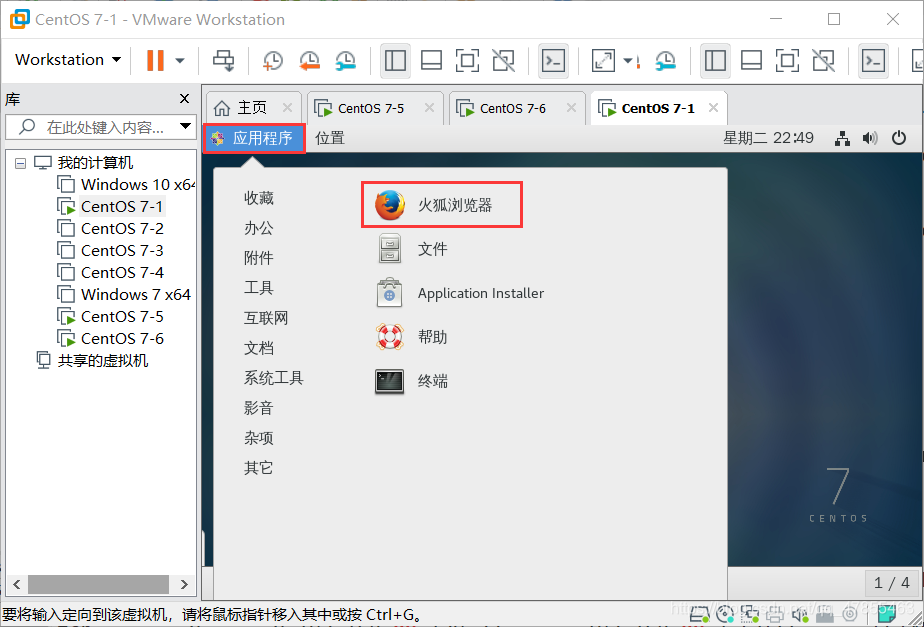Viewport: 924px width, 627px height.
Task: Select CentOS 7-5 in the library tree
Action: coord(123,316)
